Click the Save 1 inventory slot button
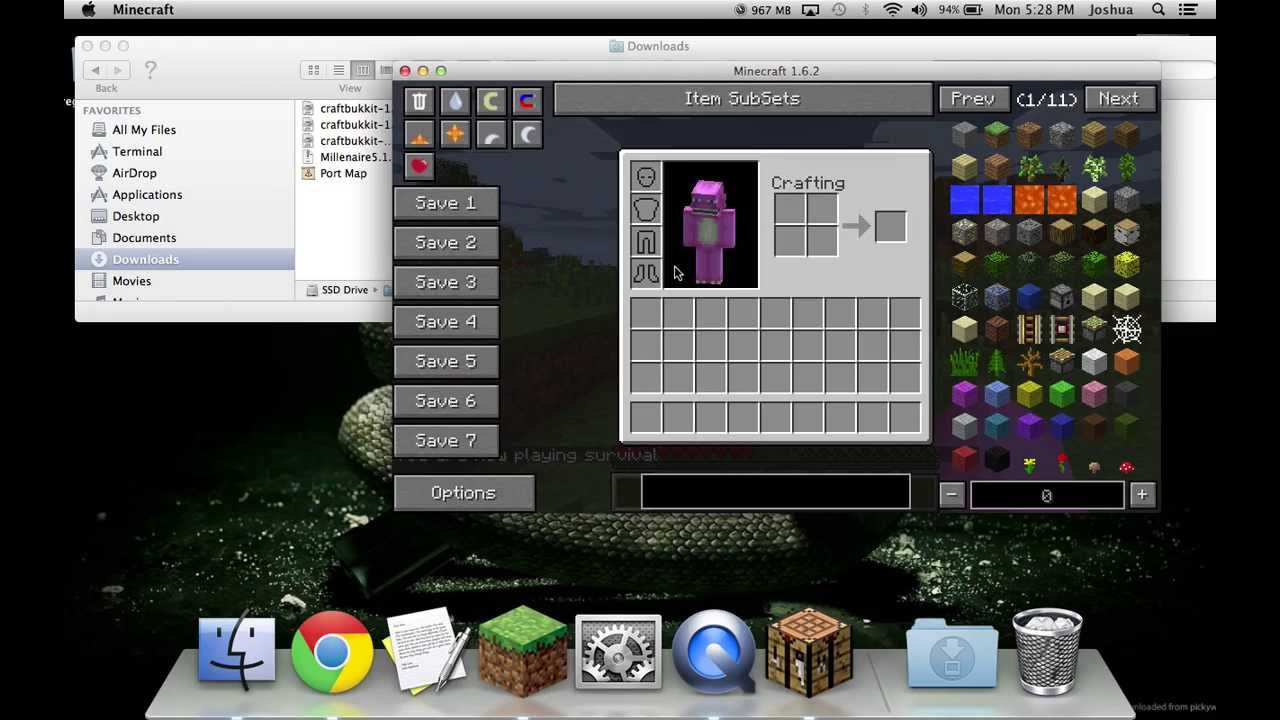Screen dimensions: 1280x720 [446, 203]
